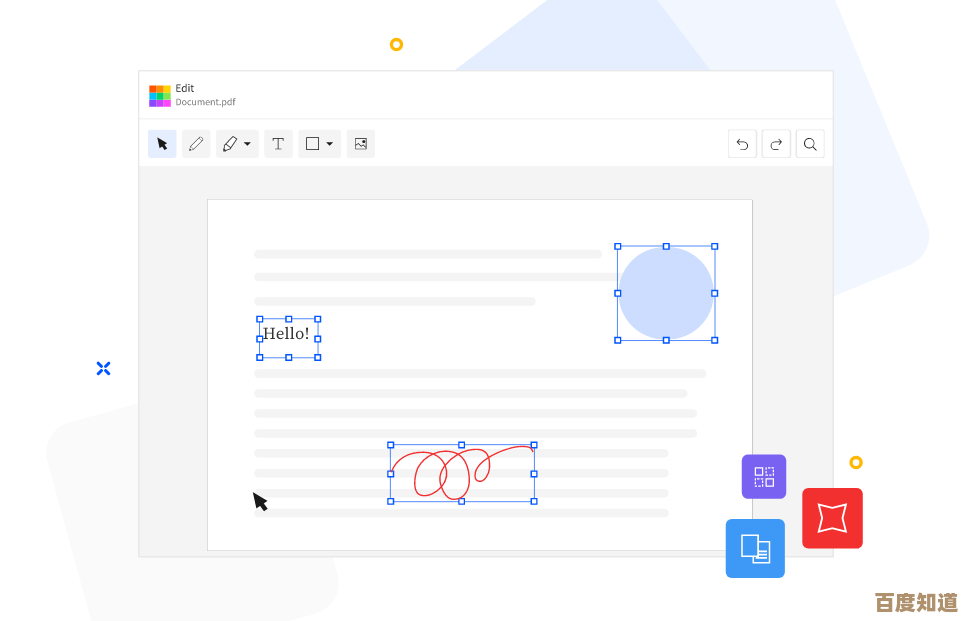Redo the last action
The height and width of the screenshot is (621, 963).
tap(776, 144)
